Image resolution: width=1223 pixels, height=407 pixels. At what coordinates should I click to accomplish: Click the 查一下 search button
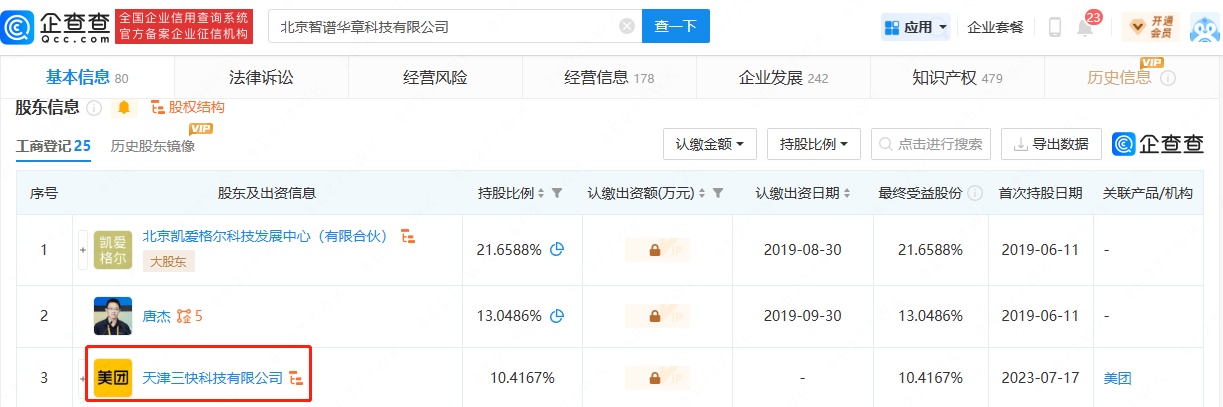(x=675, y=27)
